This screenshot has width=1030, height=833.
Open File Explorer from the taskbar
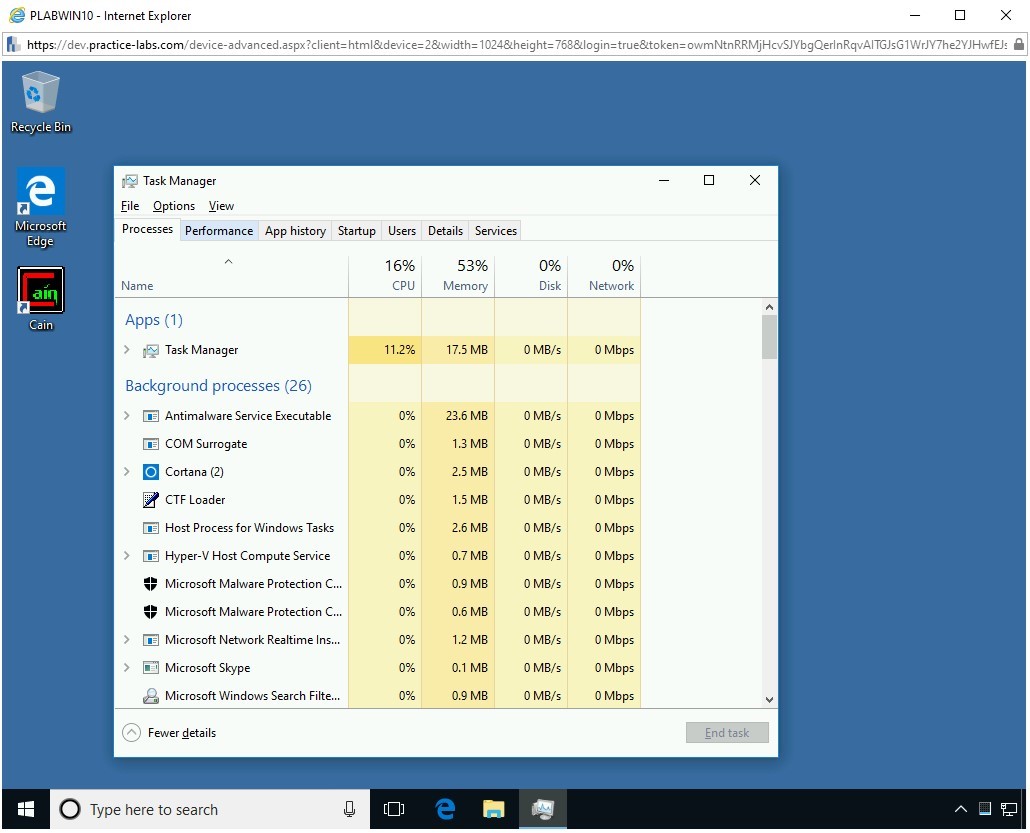[x=493, y=809]
